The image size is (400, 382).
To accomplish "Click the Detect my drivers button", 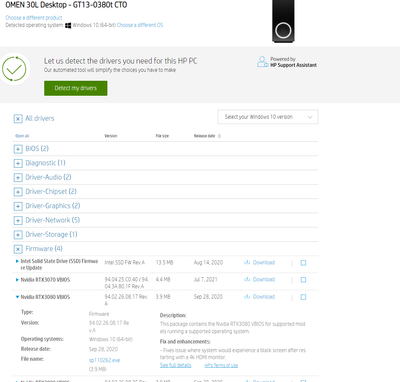I will [x=76, y=88].
